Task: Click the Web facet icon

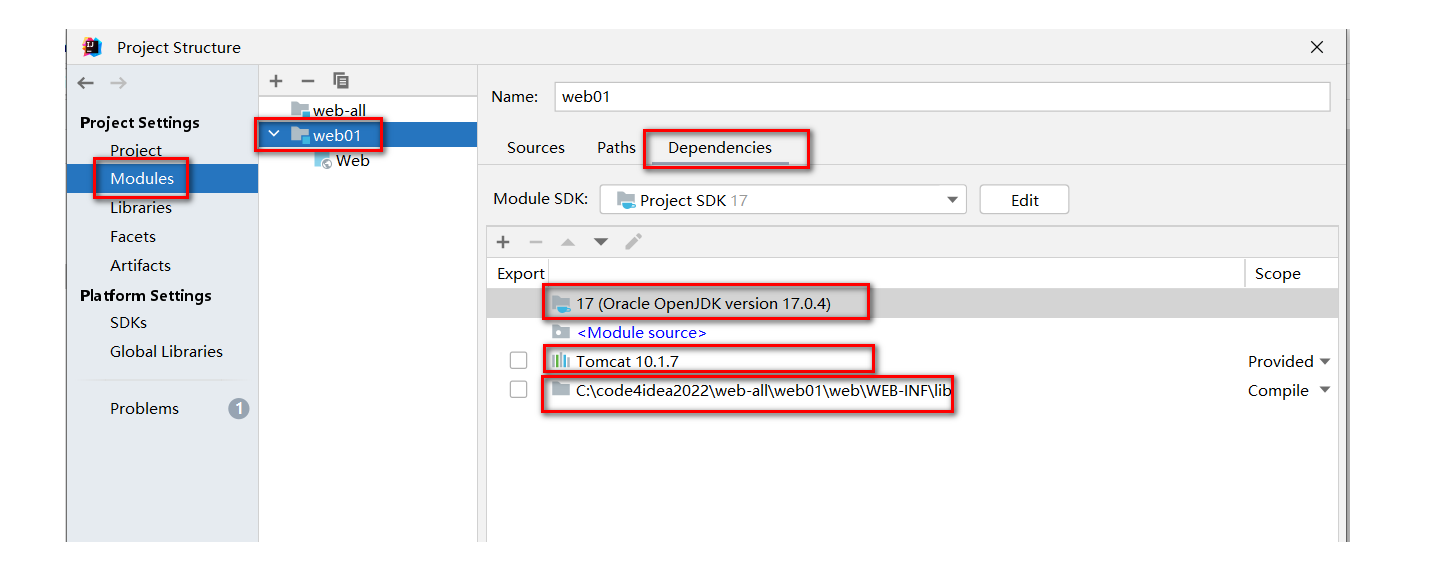Action: click(x=323, y=161)
